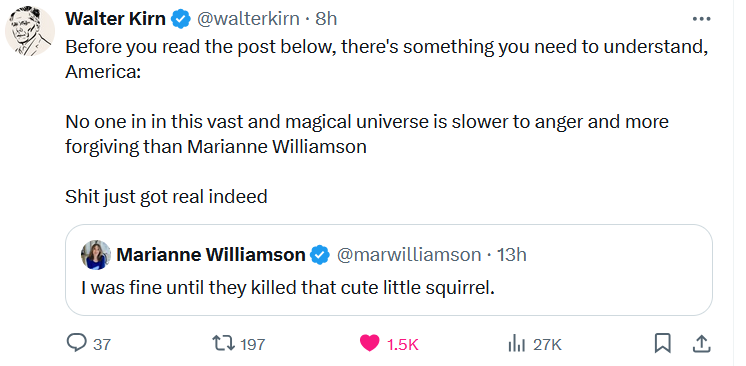Click Marianne Williamson's small avatar
The height and width of the screenshot is (366, 746).
click(x=96, y=255)
